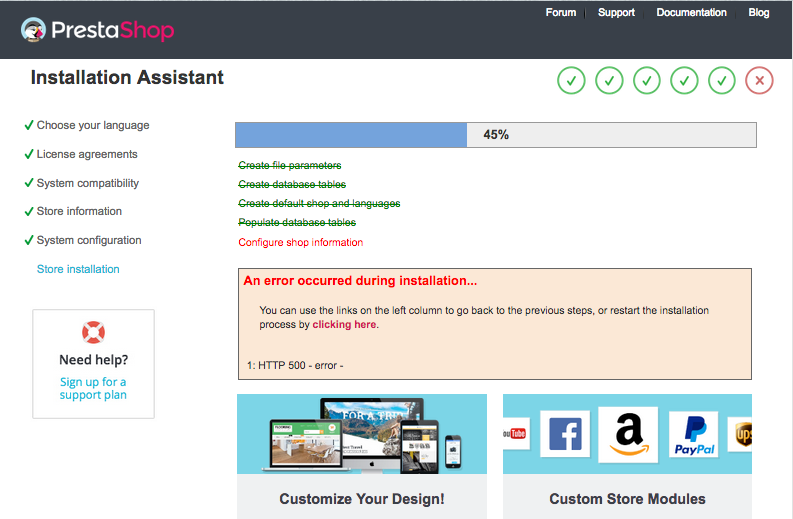
Task: Select the Store installation step
Action: (x=78, y=269)
